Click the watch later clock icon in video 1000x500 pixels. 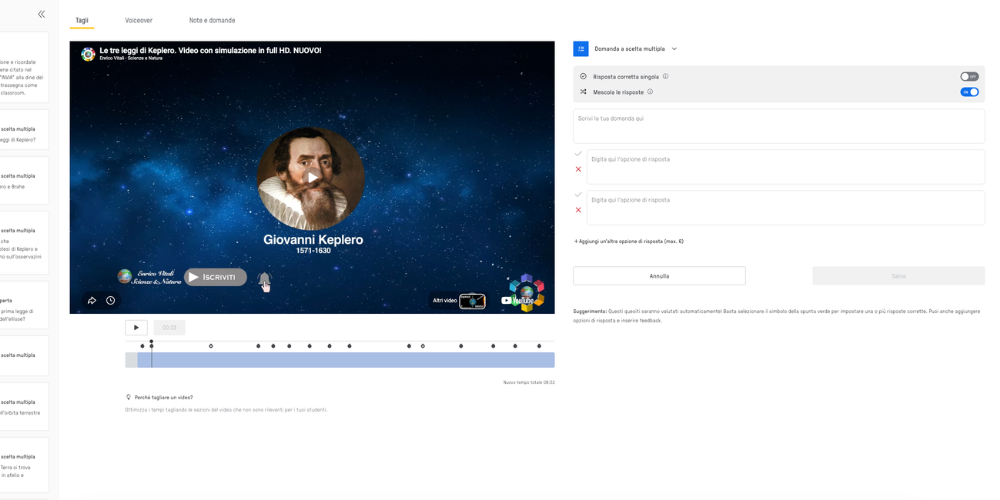pos(110,300)
